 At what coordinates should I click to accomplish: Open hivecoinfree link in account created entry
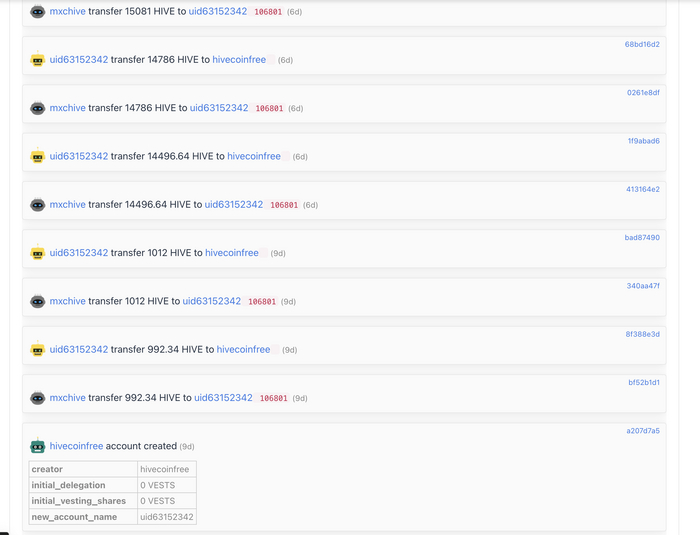pos(76,446)
